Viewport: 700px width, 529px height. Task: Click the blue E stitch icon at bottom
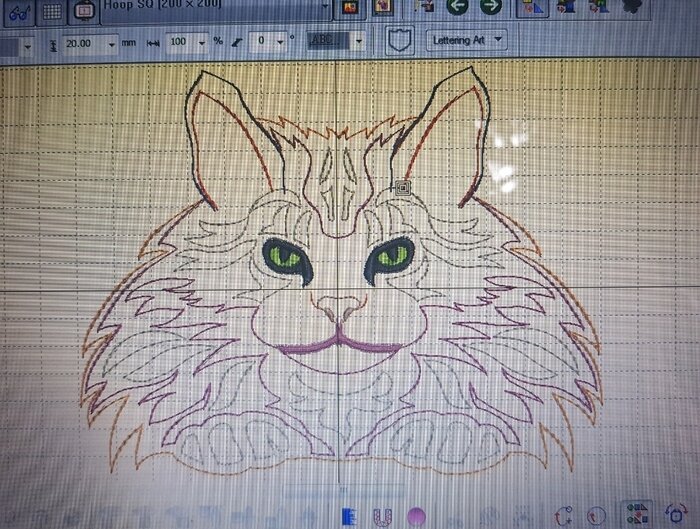click(350, 517)
